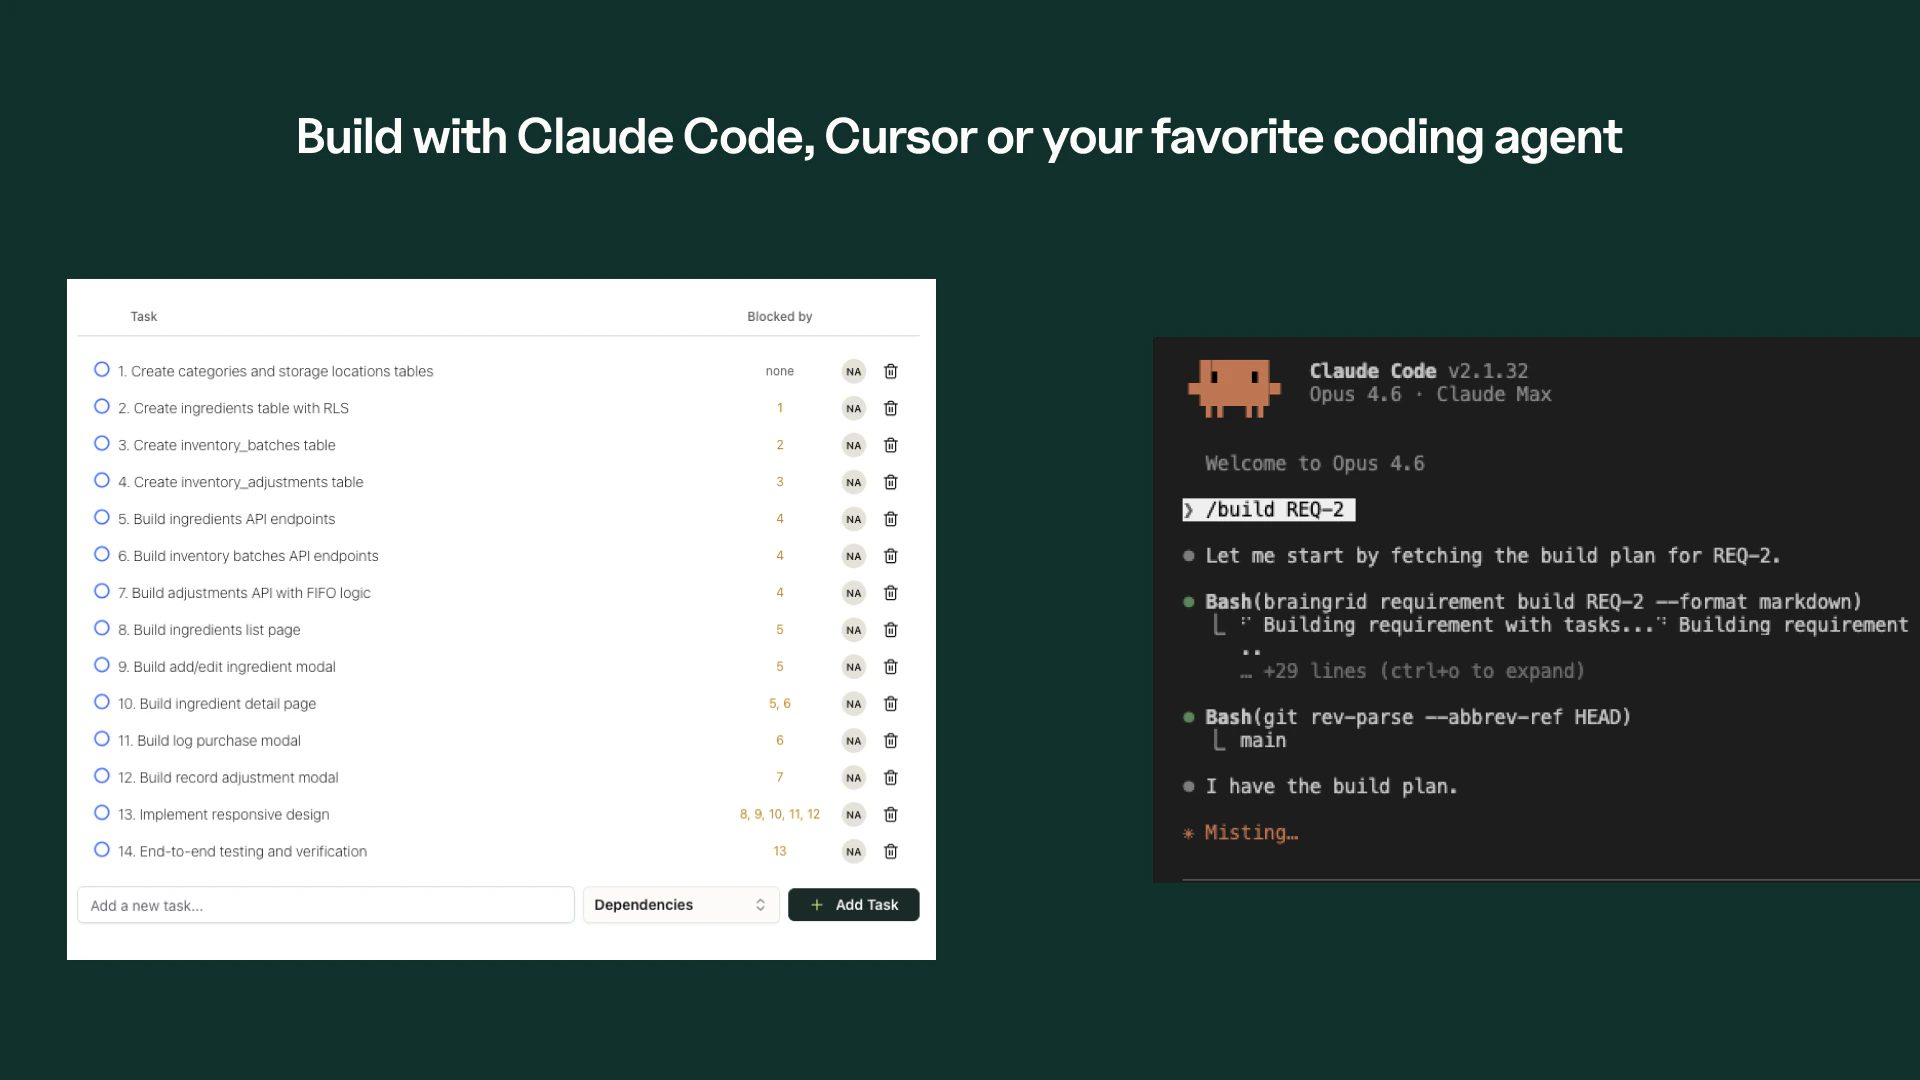Image resolution: width=1920 pixels, height=1080 pixels.
Task: Mark "Create inventory_batches table" as complete
Action: 101,443
